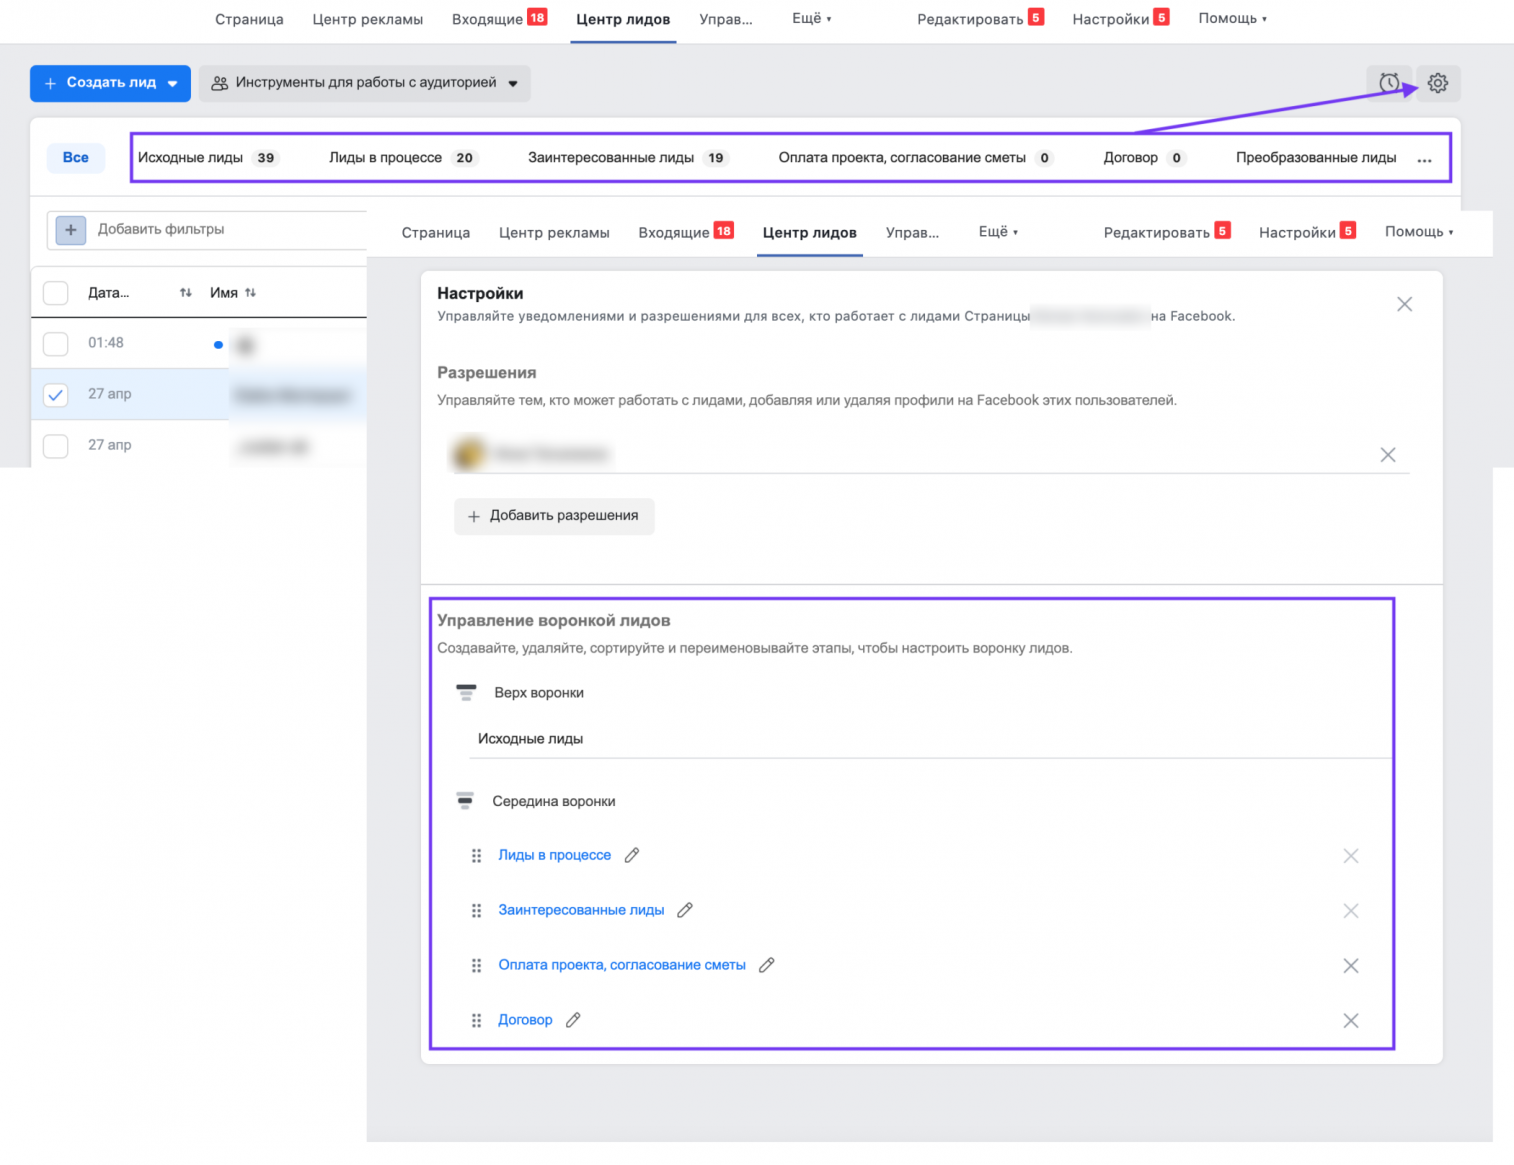Show the Все leads filter

tap(76, 158)
